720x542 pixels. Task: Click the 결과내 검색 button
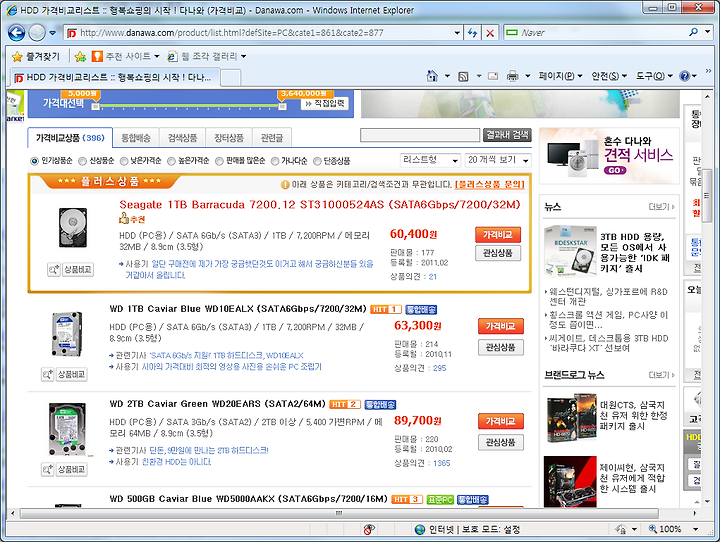pyautogui.click(x=507, y=135)
